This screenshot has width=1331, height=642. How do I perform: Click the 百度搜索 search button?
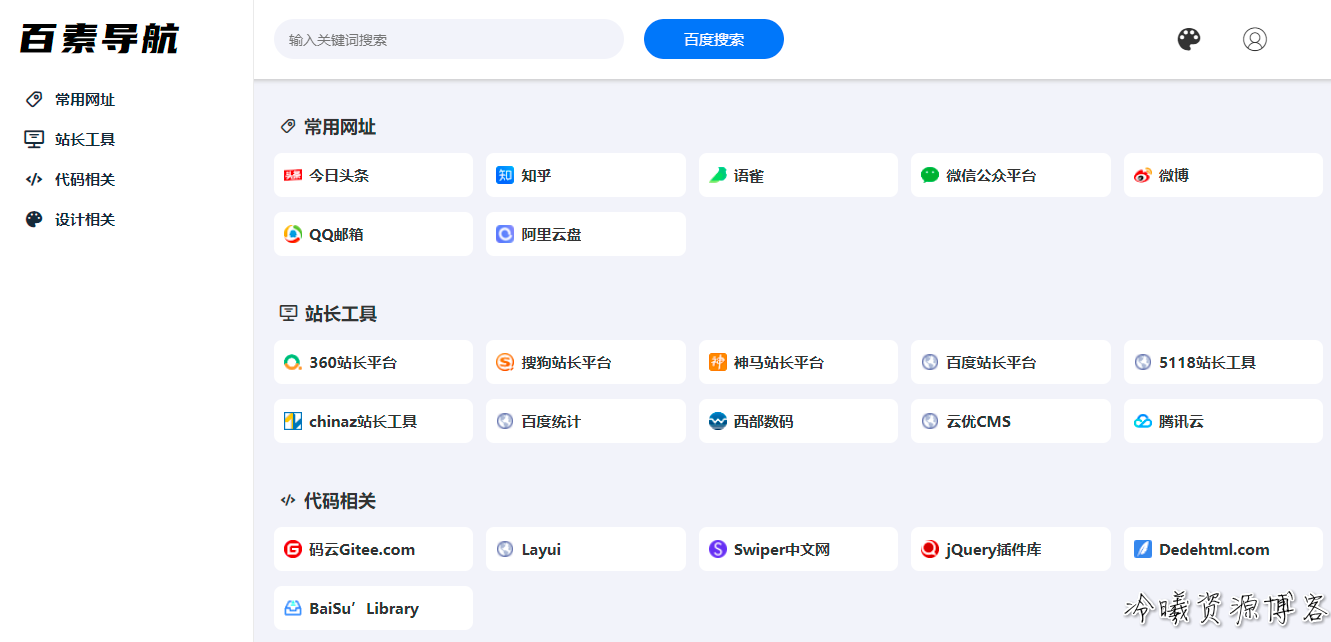714,39
